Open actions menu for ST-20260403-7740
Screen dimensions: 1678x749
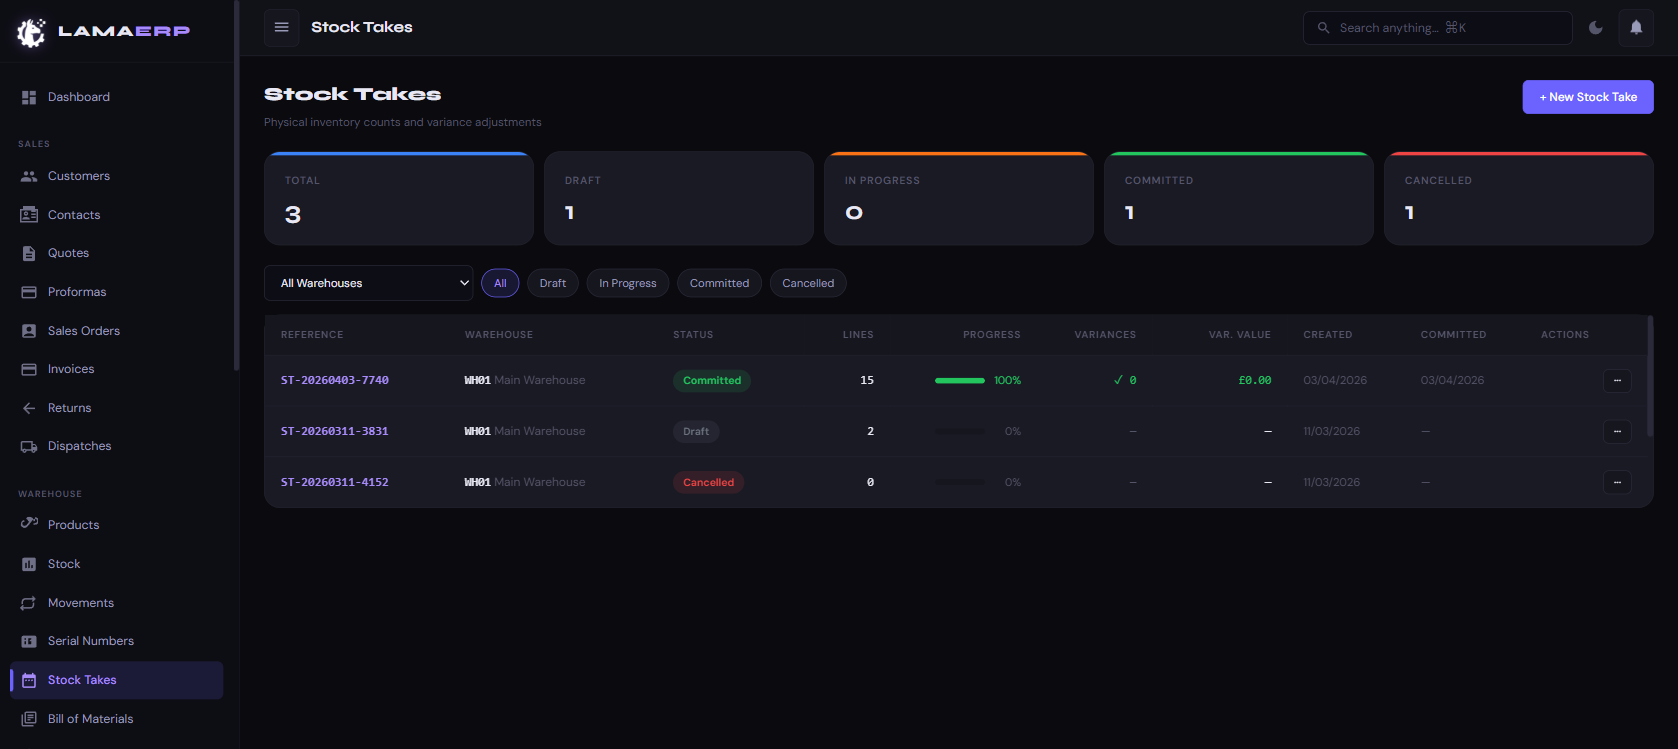(x=1616, y=381)
